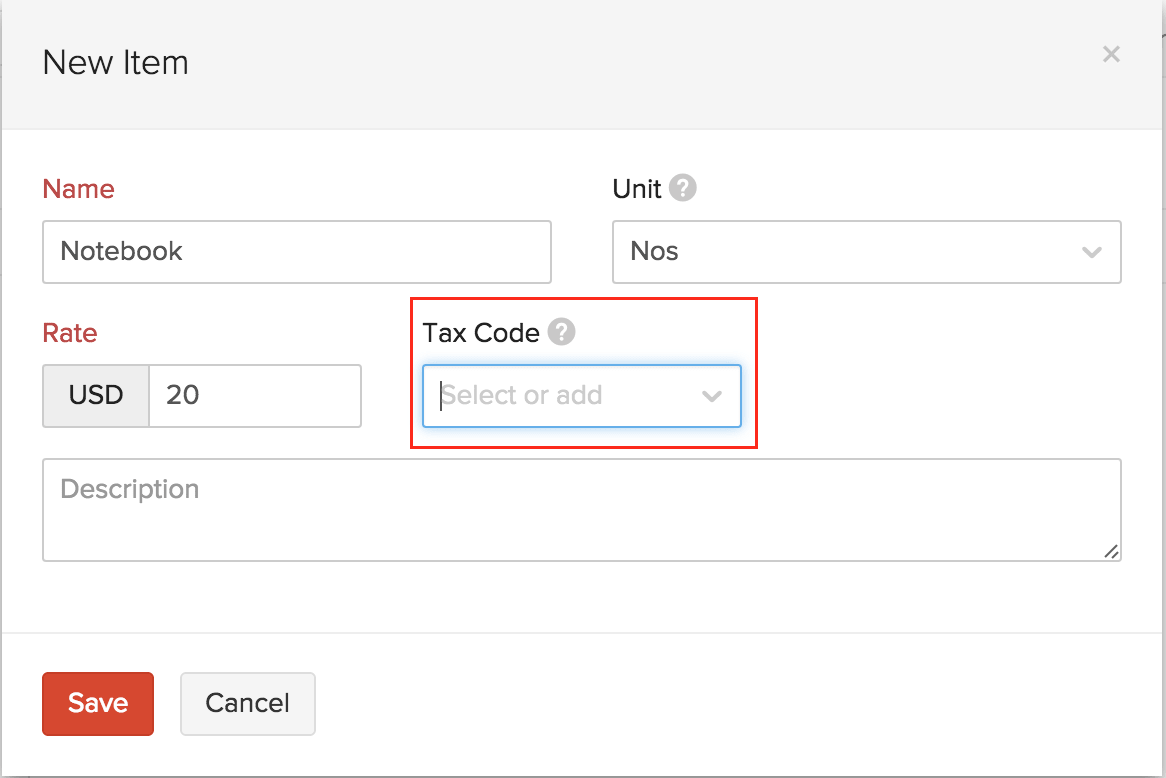Viewport: 1166px width, 778px height.
Task: Click inside the Description text area
Action: coord(580,510)
